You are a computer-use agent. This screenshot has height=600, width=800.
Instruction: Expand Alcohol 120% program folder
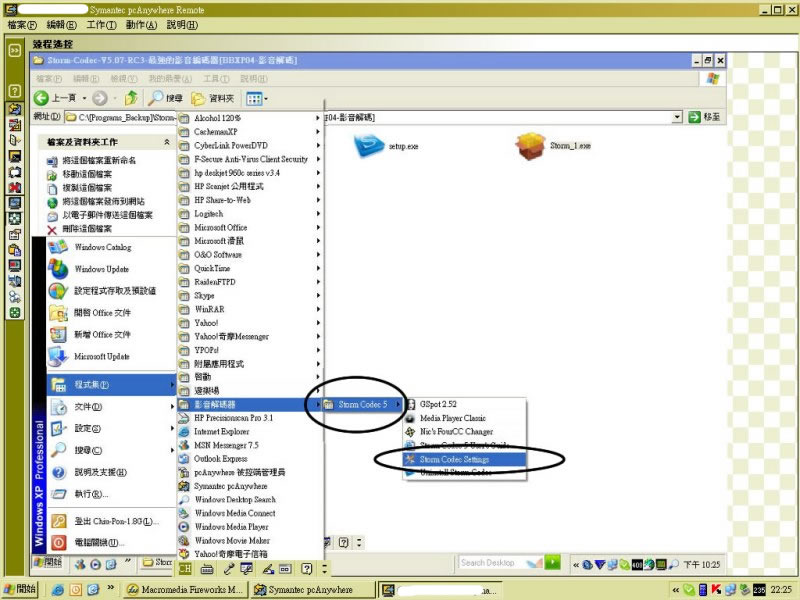pyautogui.click(x=250, y=118)
